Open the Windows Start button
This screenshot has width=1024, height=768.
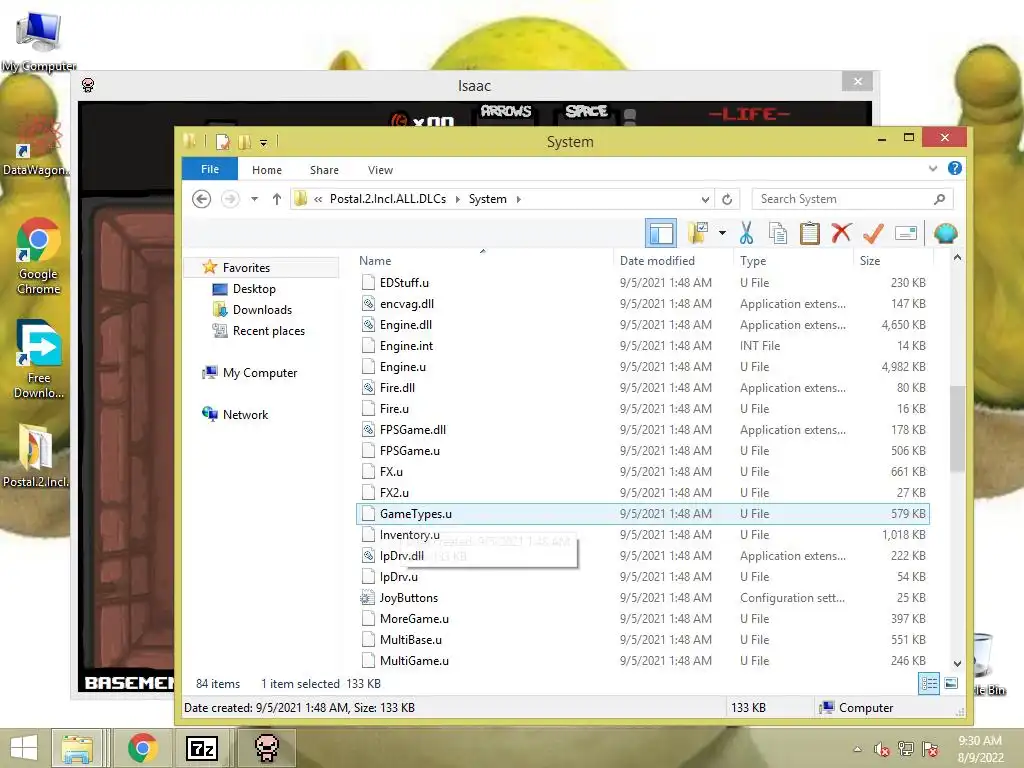click(x=24, y=748)
